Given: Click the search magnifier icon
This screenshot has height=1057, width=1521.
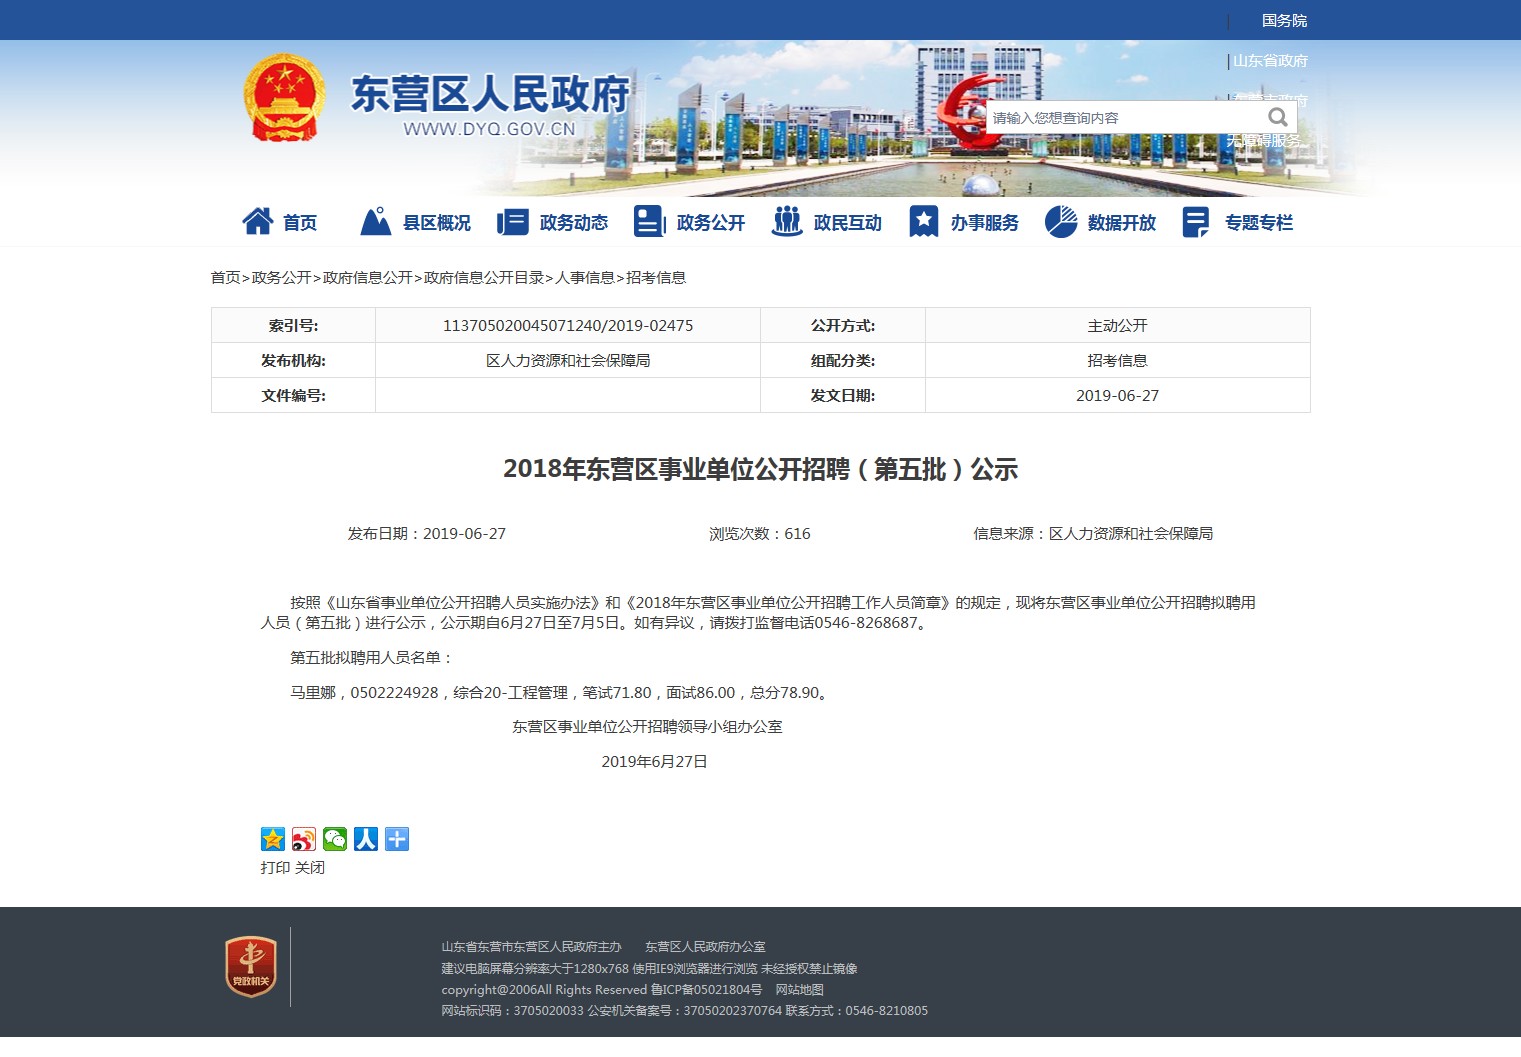Looking at the screenshot, I should pyautogui.click(x=1277, y=117).
